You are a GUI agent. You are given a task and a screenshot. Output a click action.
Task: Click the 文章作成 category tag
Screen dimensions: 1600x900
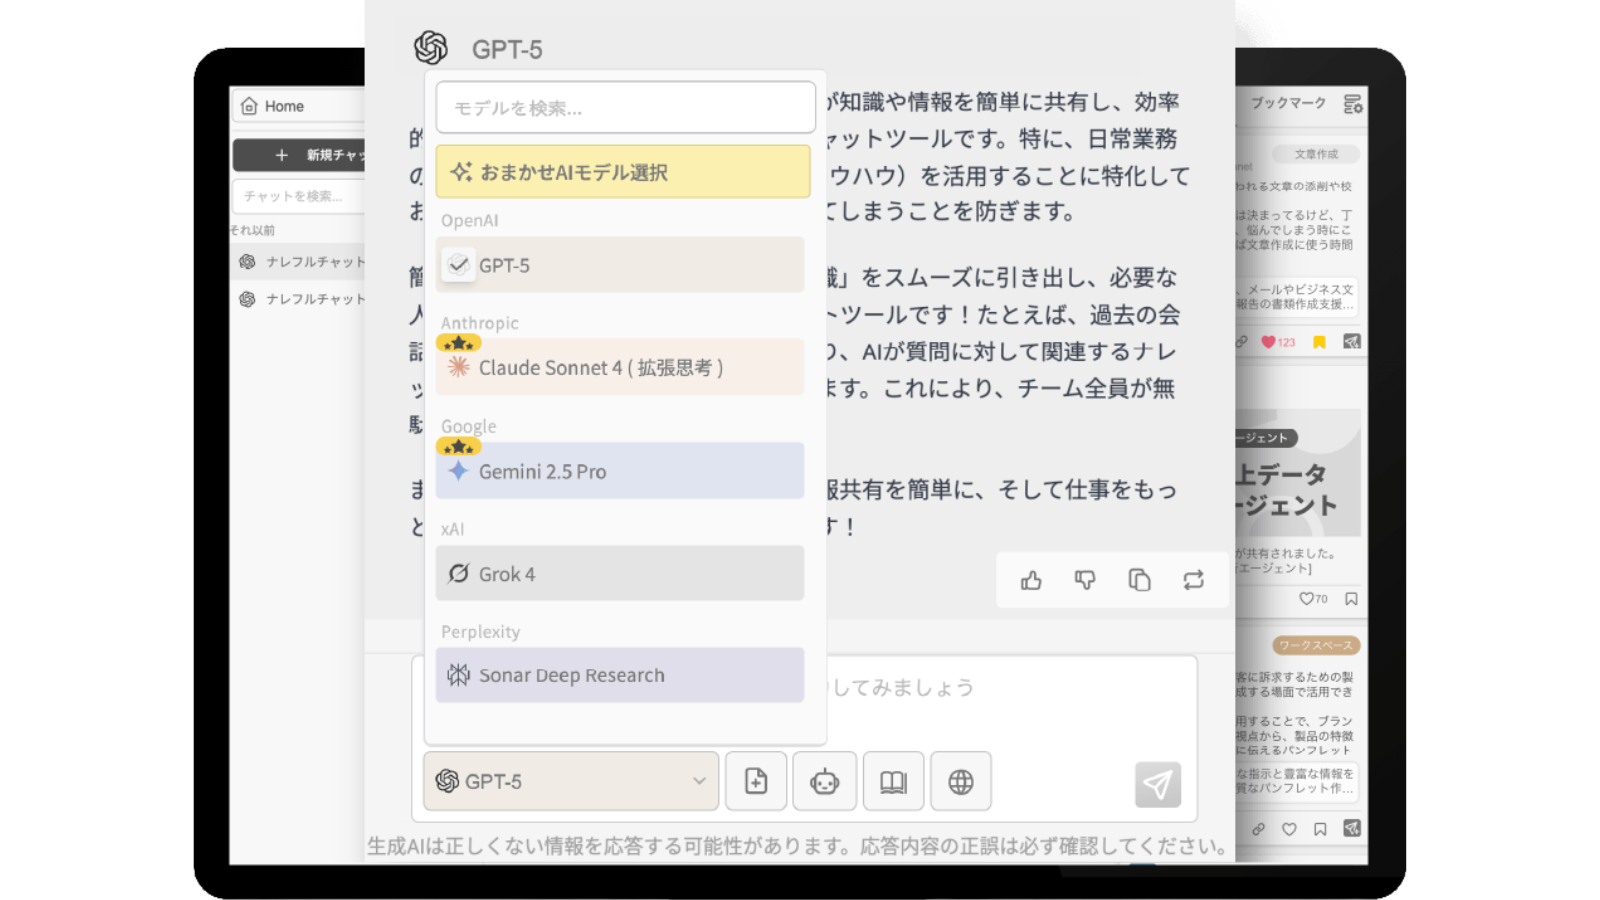tap(1316, 154)
